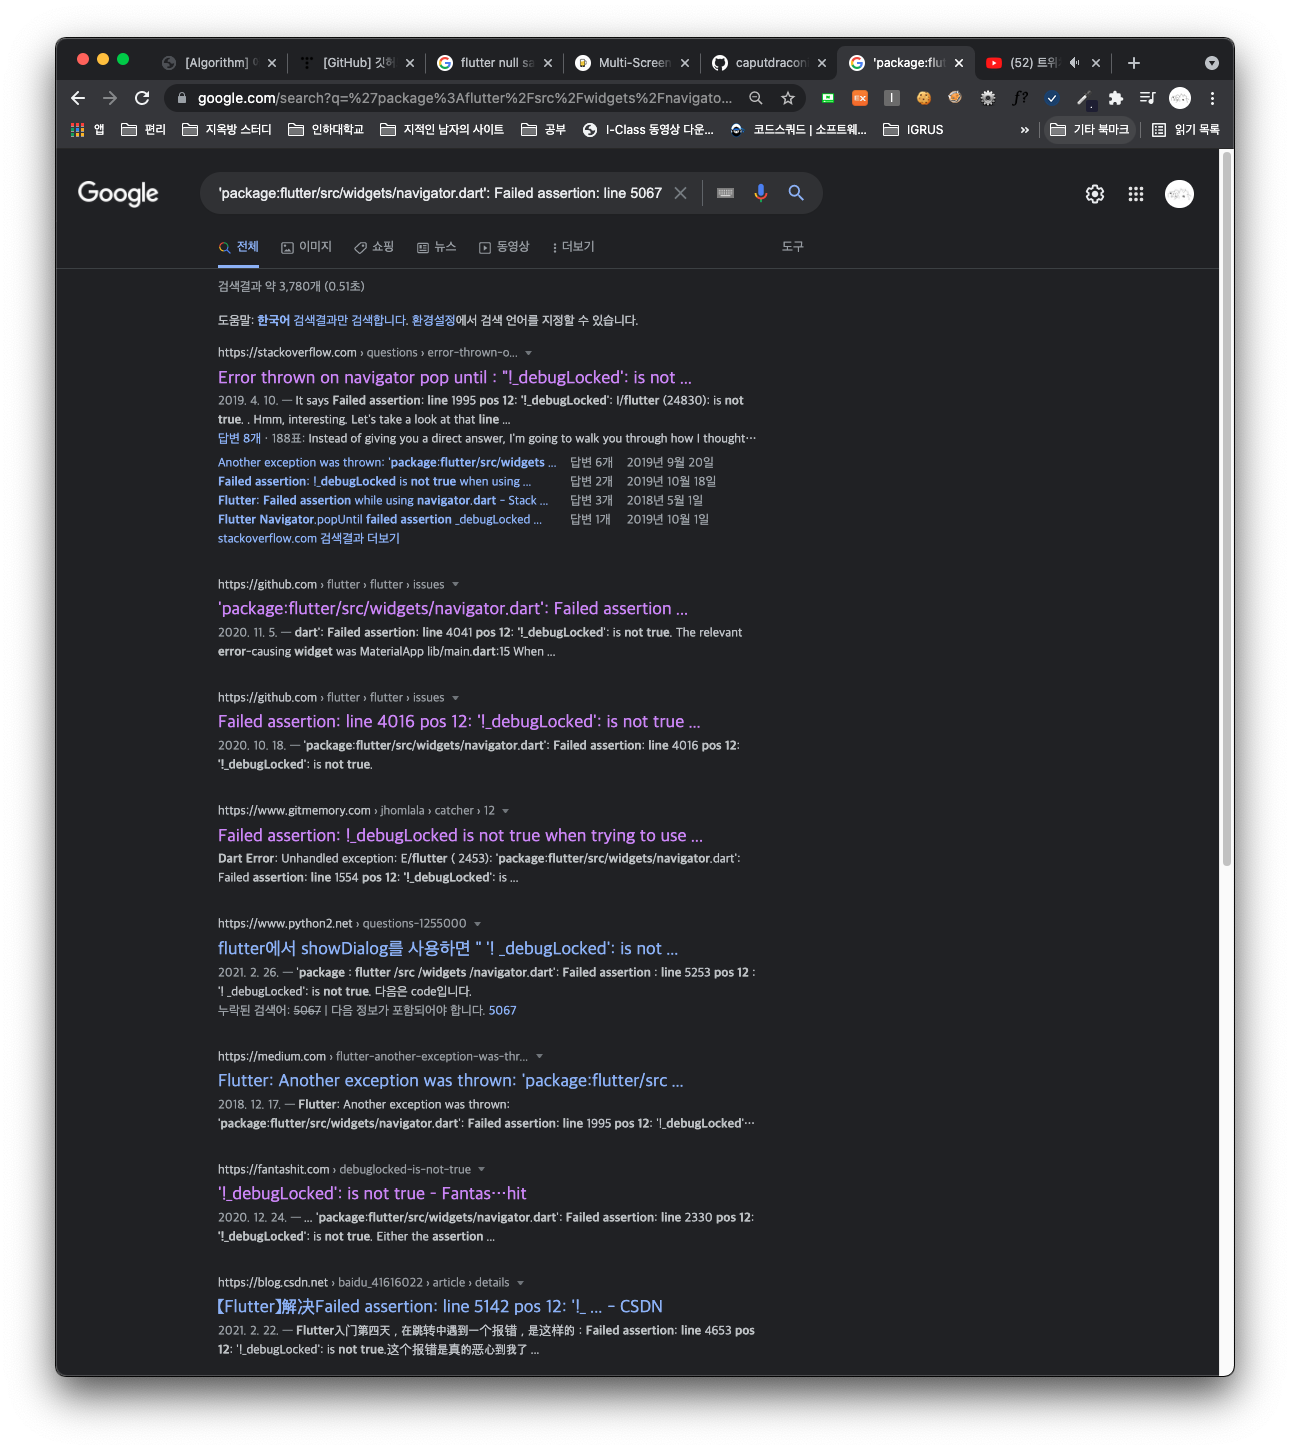Image resolution: width=1290 pixels, height=1450 pixels.
Task: Open 'Flutter Navigator.popUntil failed assertion' sublink
Action: click(380, 520)
